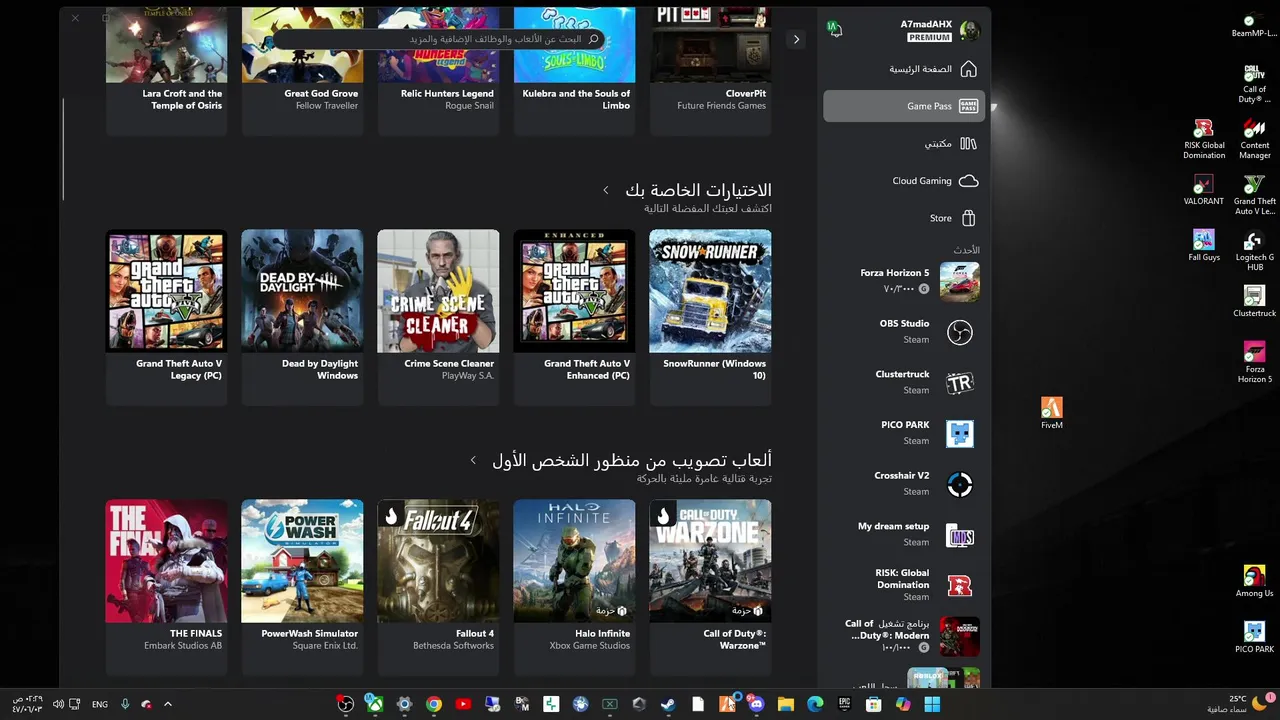Open CloverPit game card
1280x720 pixels.
click(710, 70)
